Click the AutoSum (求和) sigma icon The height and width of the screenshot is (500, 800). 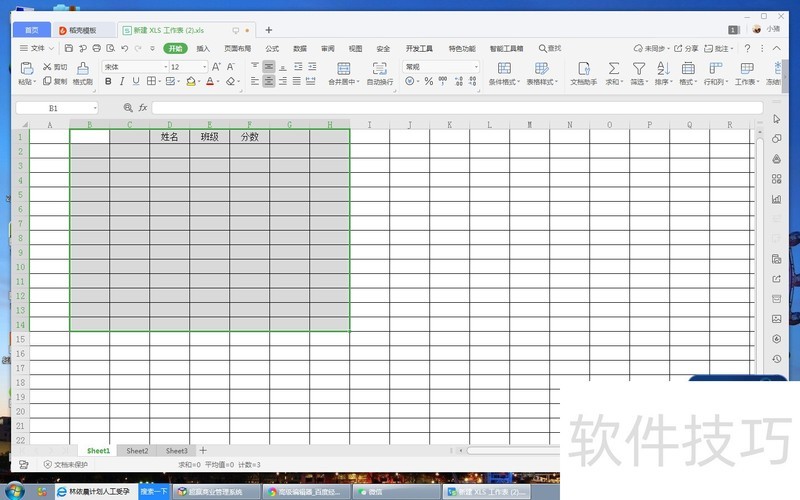pos(613,68)
